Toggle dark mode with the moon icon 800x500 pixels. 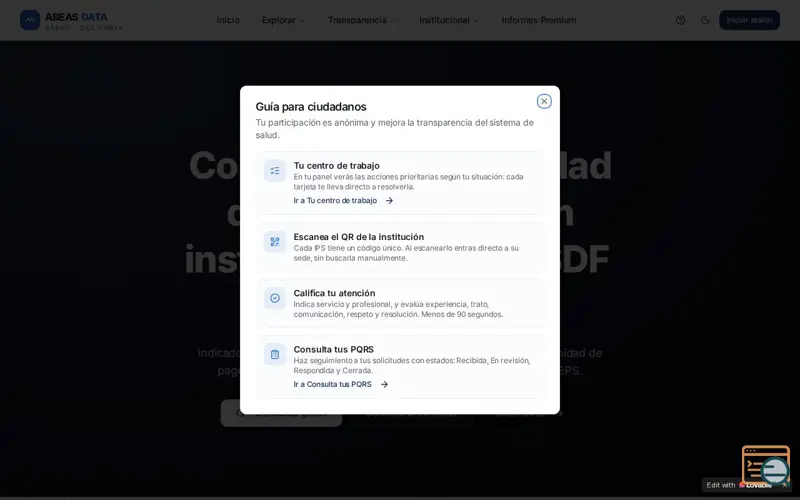point(705,20)
